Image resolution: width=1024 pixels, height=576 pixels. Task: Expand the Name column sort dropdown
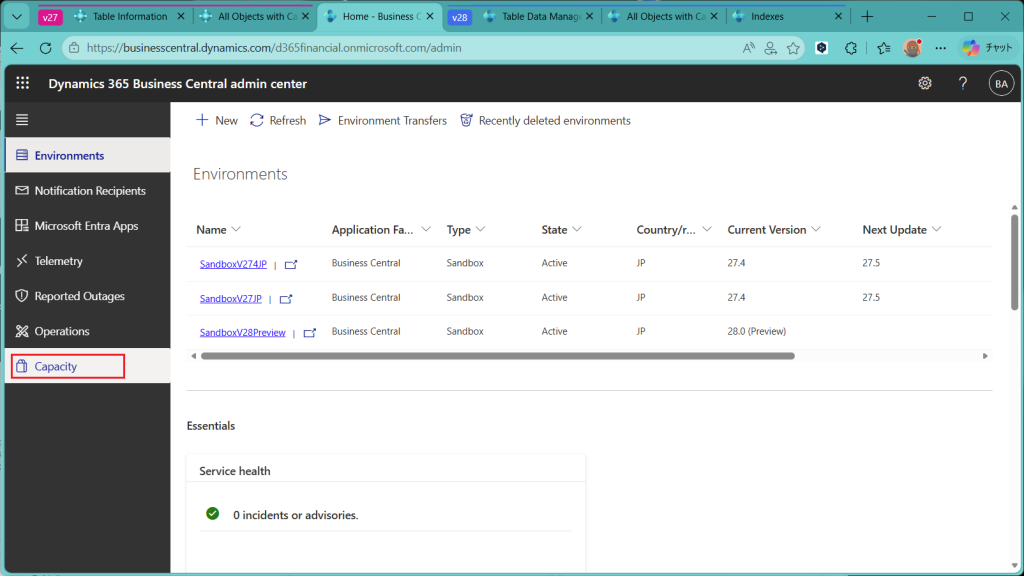pos(237,230)
